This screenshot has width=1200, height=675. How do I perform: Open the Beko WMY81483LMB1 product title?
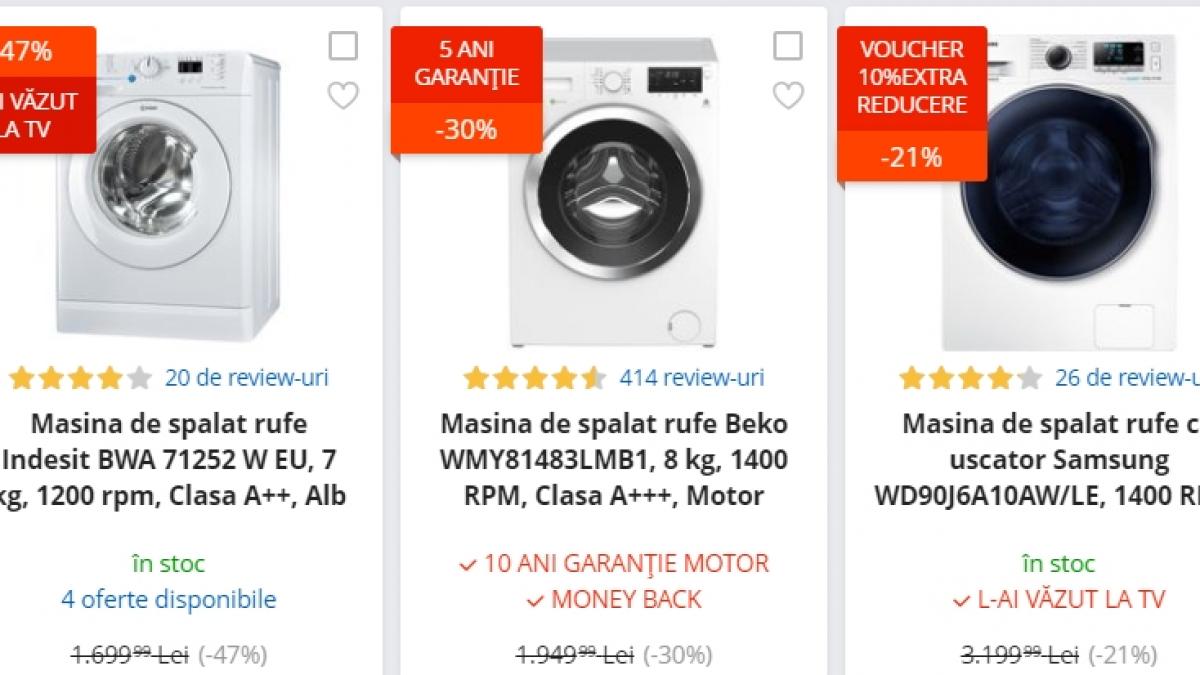614,459
